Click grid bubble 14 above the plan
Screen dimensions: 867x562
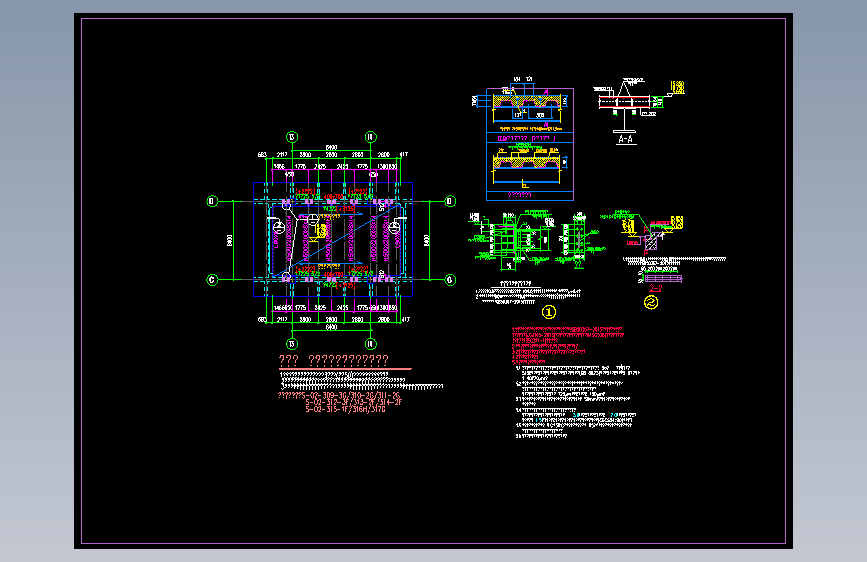coord(370,137)
